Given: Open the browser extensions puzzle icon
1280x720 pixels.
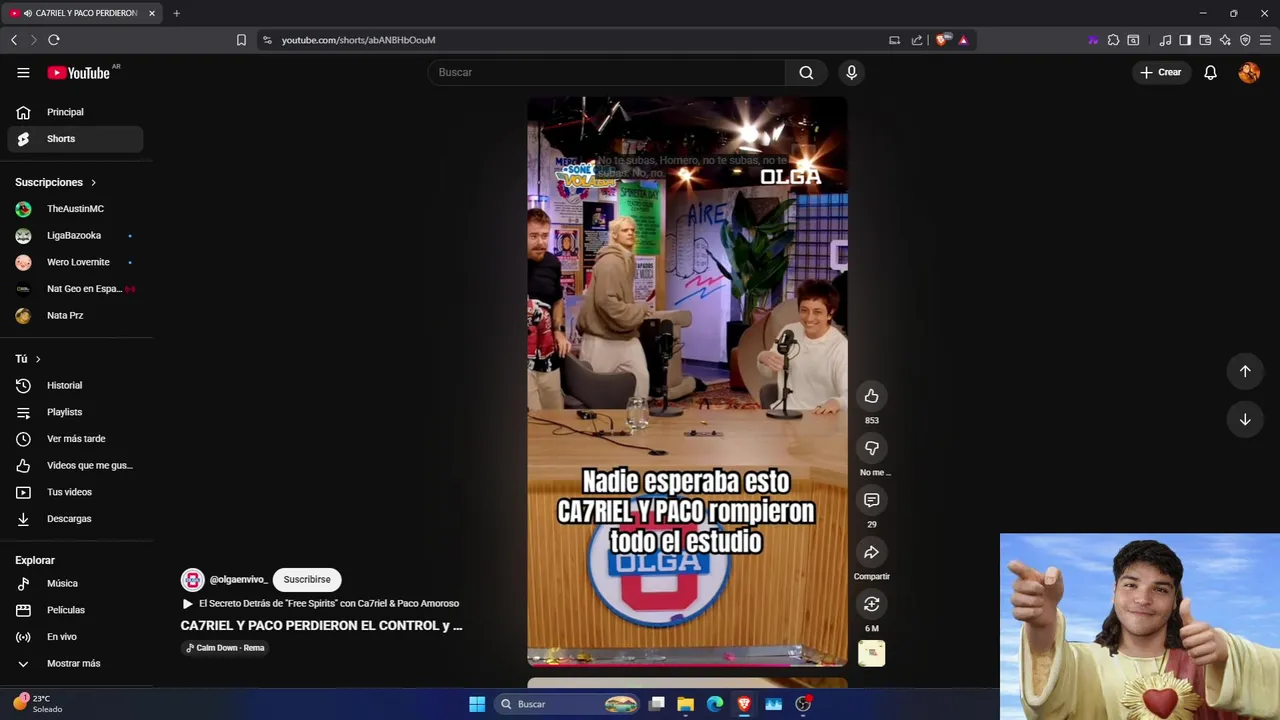Looking at the screenshot, I should tap(1113, 40).
